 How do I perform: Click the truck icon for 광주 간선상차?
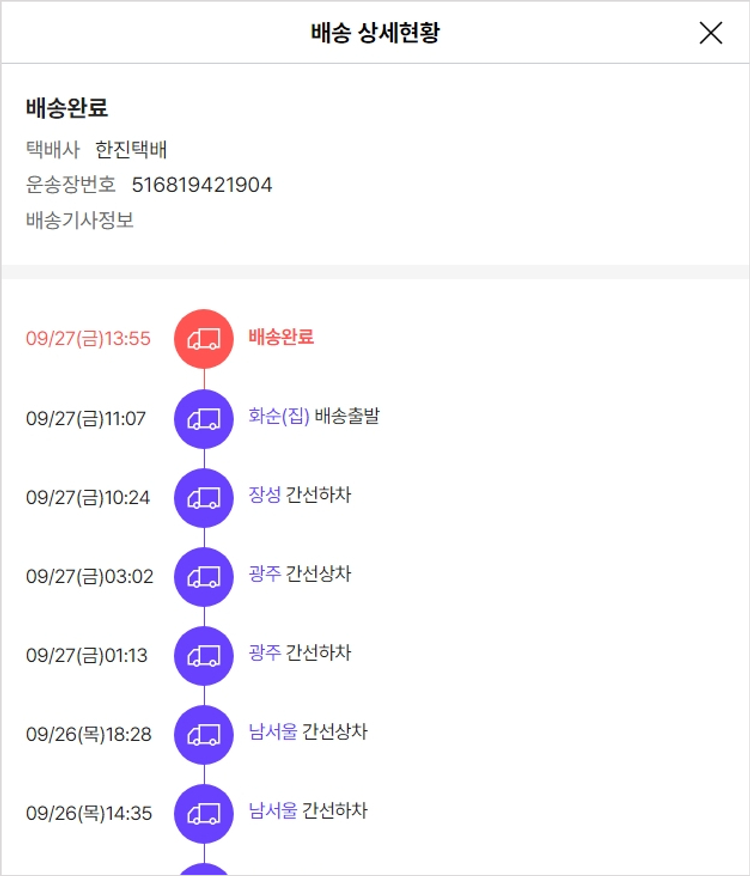point(204,576)
